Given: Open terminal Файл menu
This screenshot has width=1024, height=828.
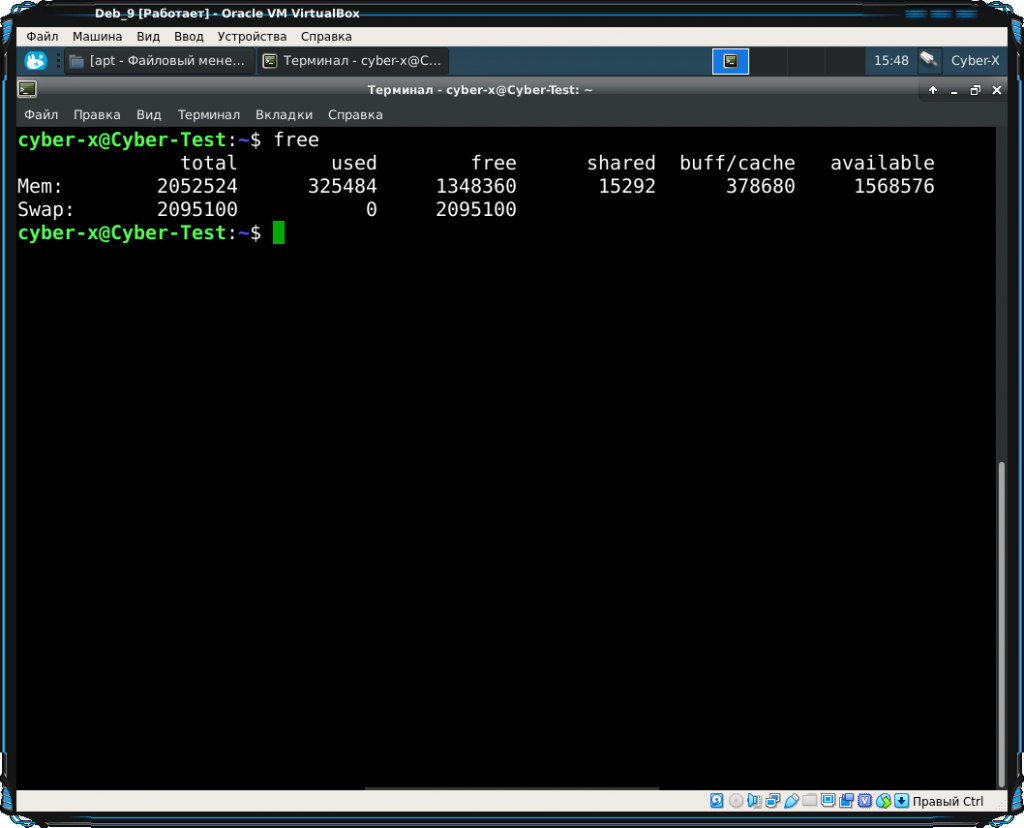Looking at the screenshot, I should [x=41, y=115].
